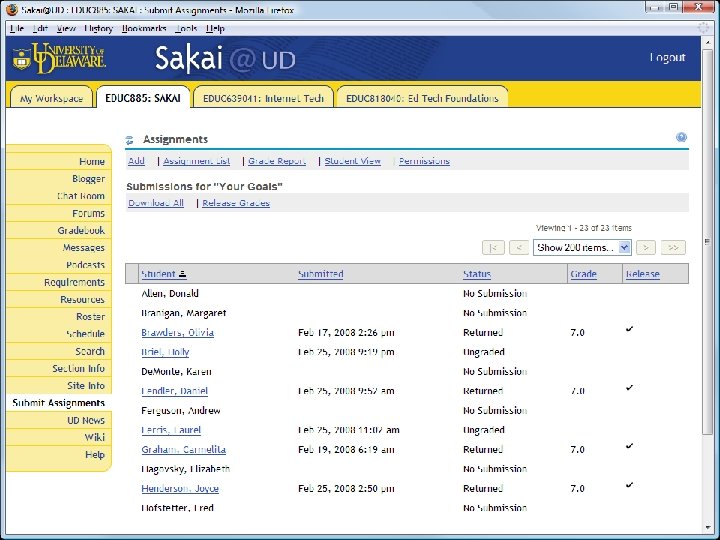
Task: Sort by the Grade column header
Action: pos(584,274)
